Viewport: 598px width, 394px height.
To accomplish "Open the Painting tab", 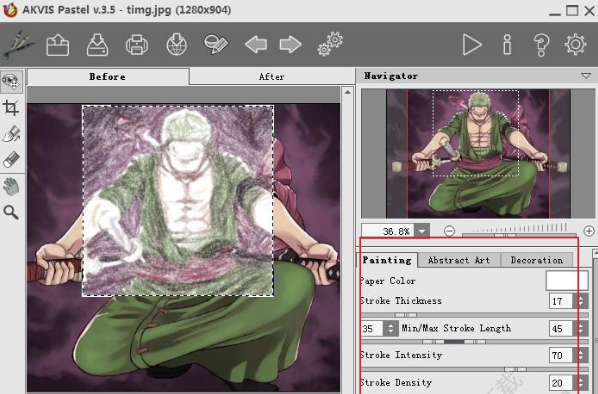I will pos(387,260).
